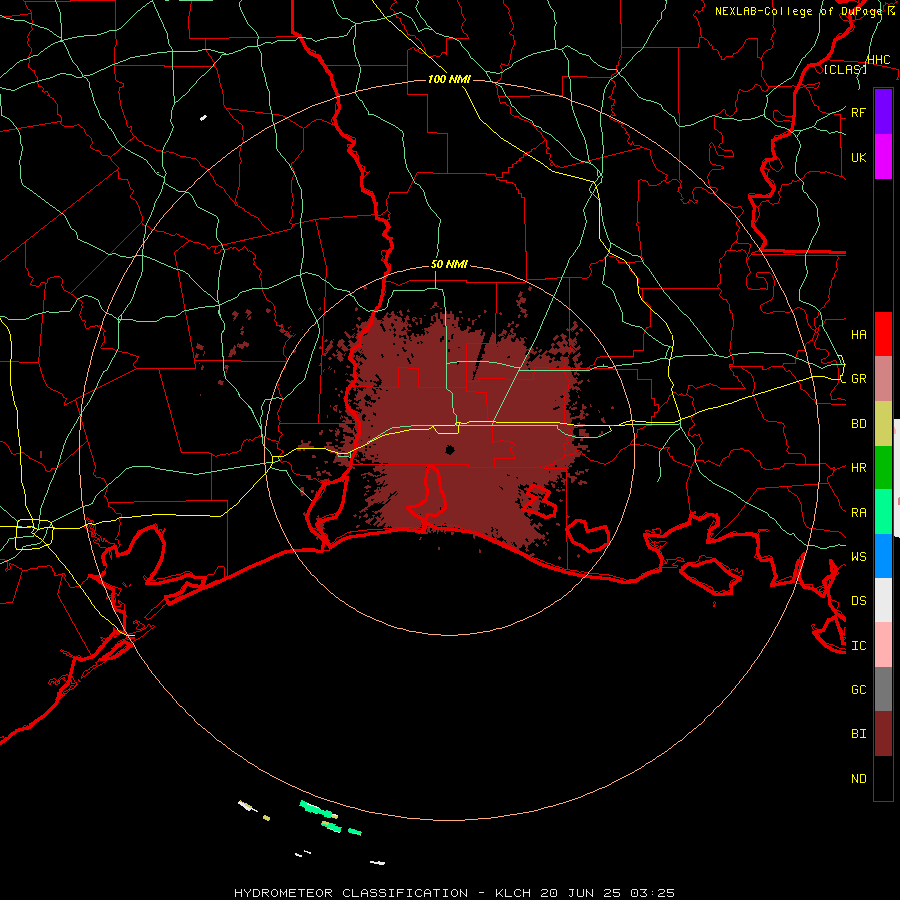This screenshot has height=900, width=900.
Task: Click the HHC product label
Action: click(x=878, y=60)
